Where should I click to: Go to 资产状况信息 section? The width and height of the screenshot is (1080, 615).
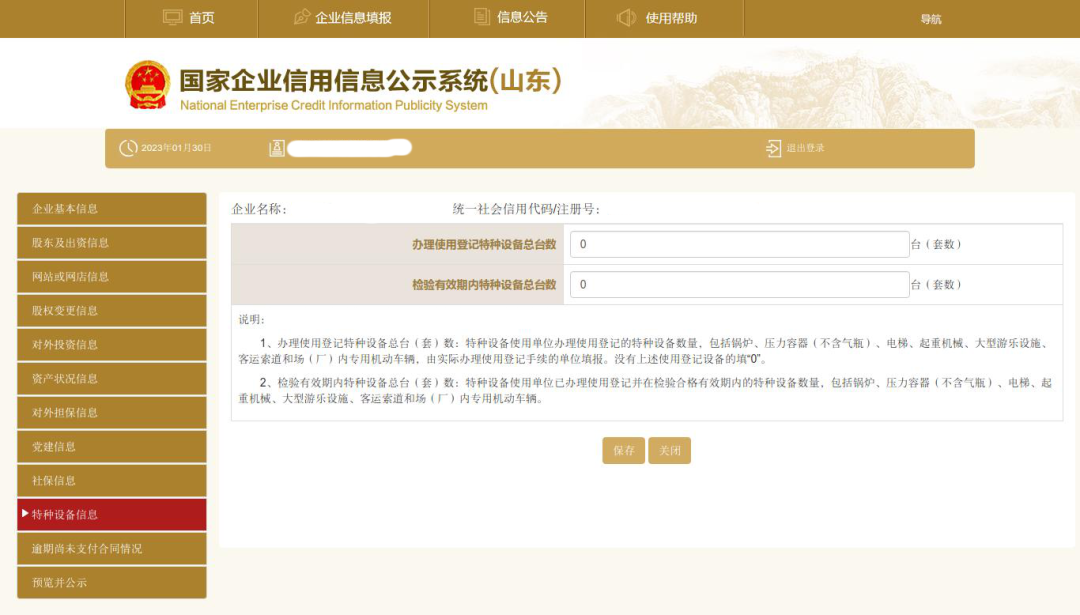click(112, 379)
